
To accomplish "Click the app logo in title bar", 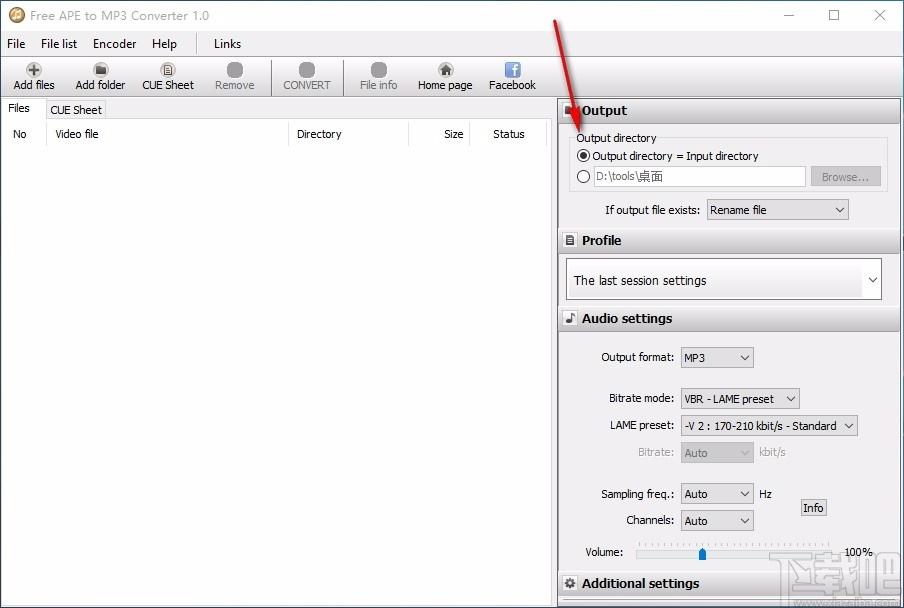I will pos(17,16).
